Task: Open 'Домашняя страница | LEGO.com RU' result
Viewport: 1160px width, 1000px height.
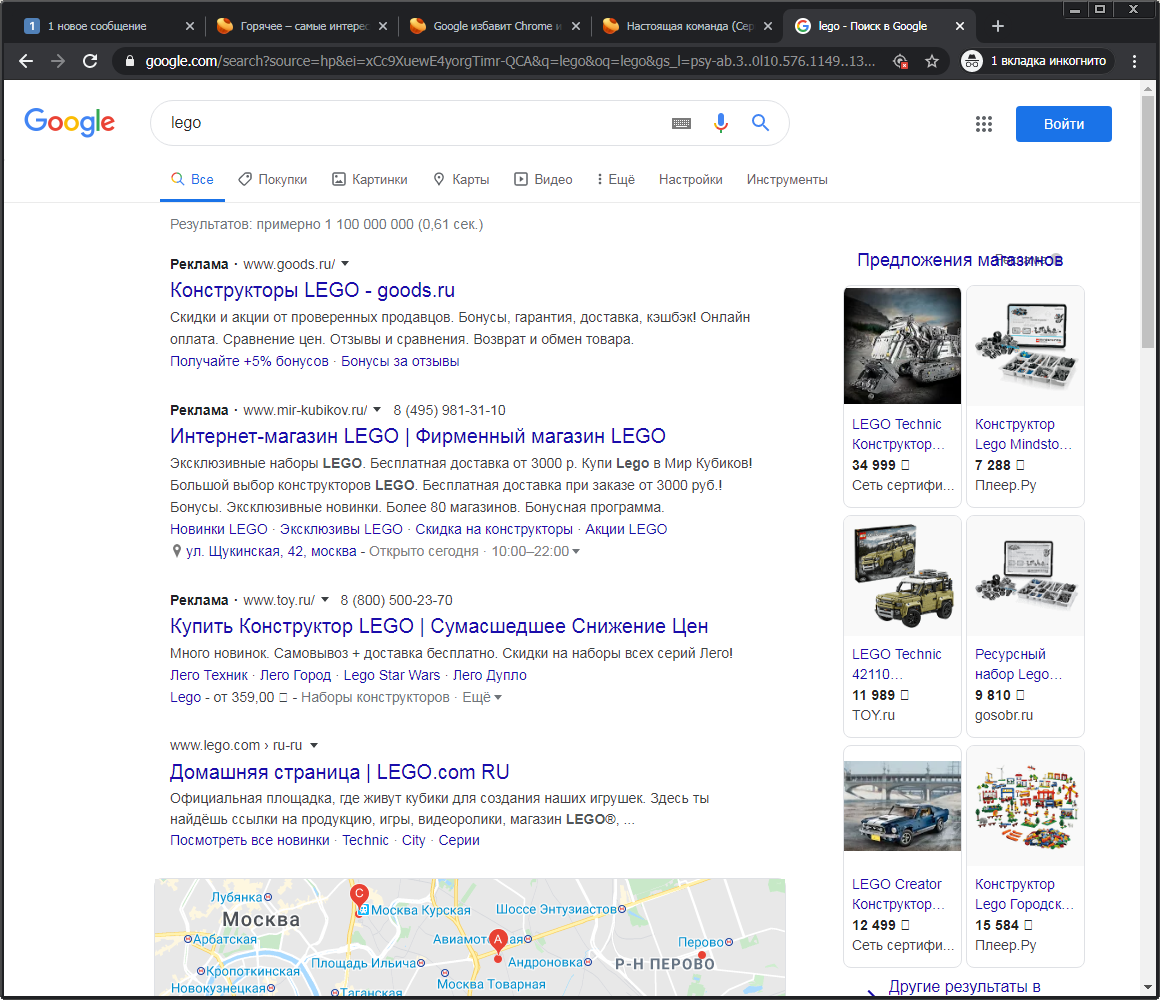Action: click(340, 771)
